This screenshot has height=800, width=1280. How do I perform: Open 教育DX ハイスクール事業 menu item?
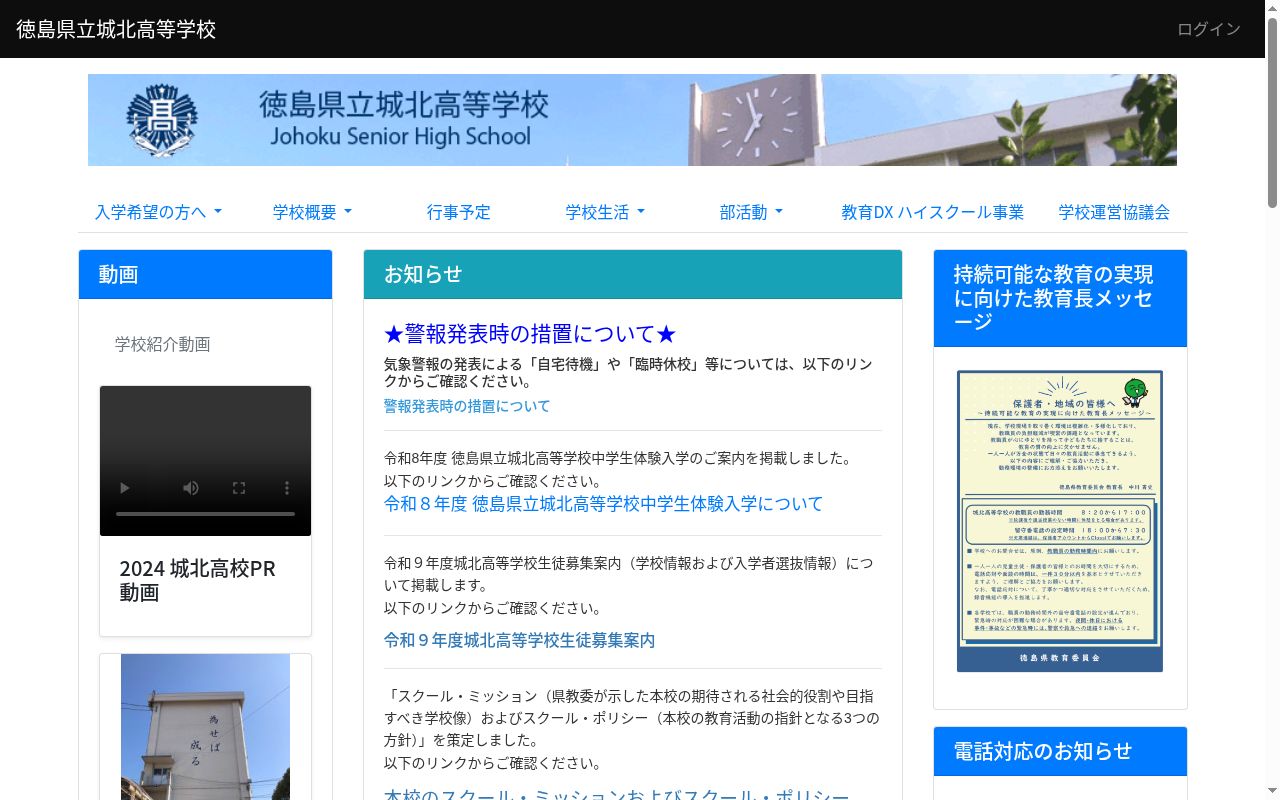[x=933, y=212]
